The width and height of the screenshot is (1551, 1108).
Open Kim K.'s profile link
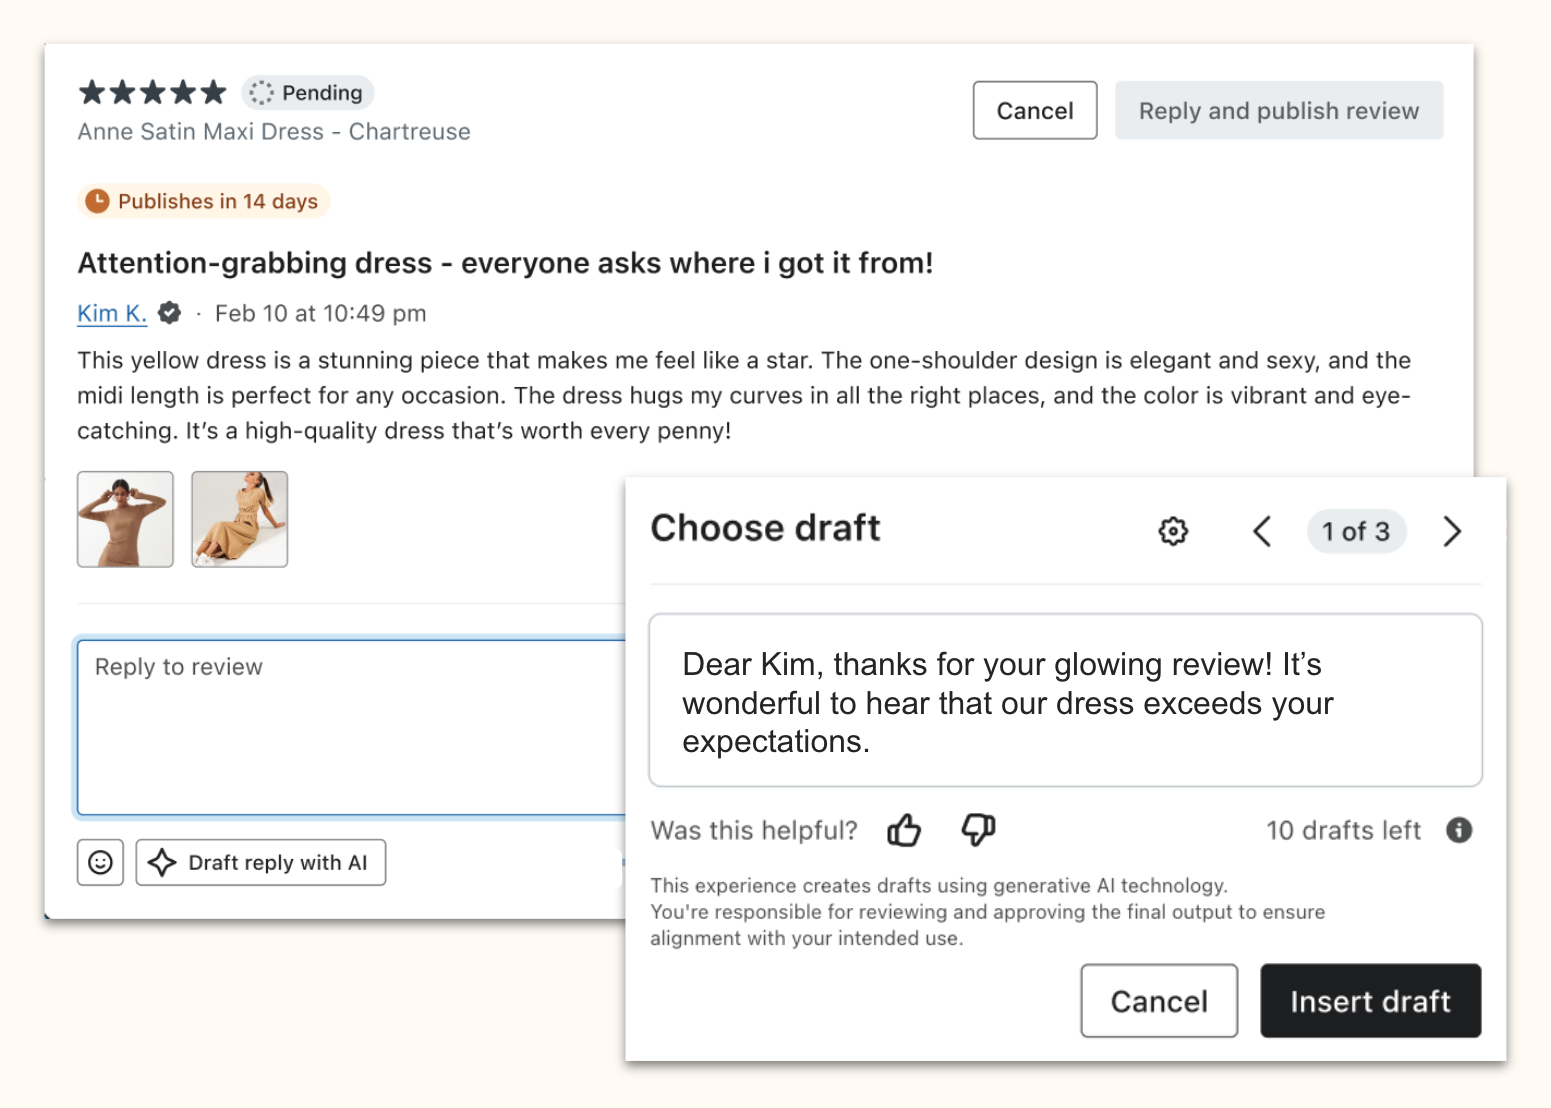pyautogui.click(x=110, y=312)
